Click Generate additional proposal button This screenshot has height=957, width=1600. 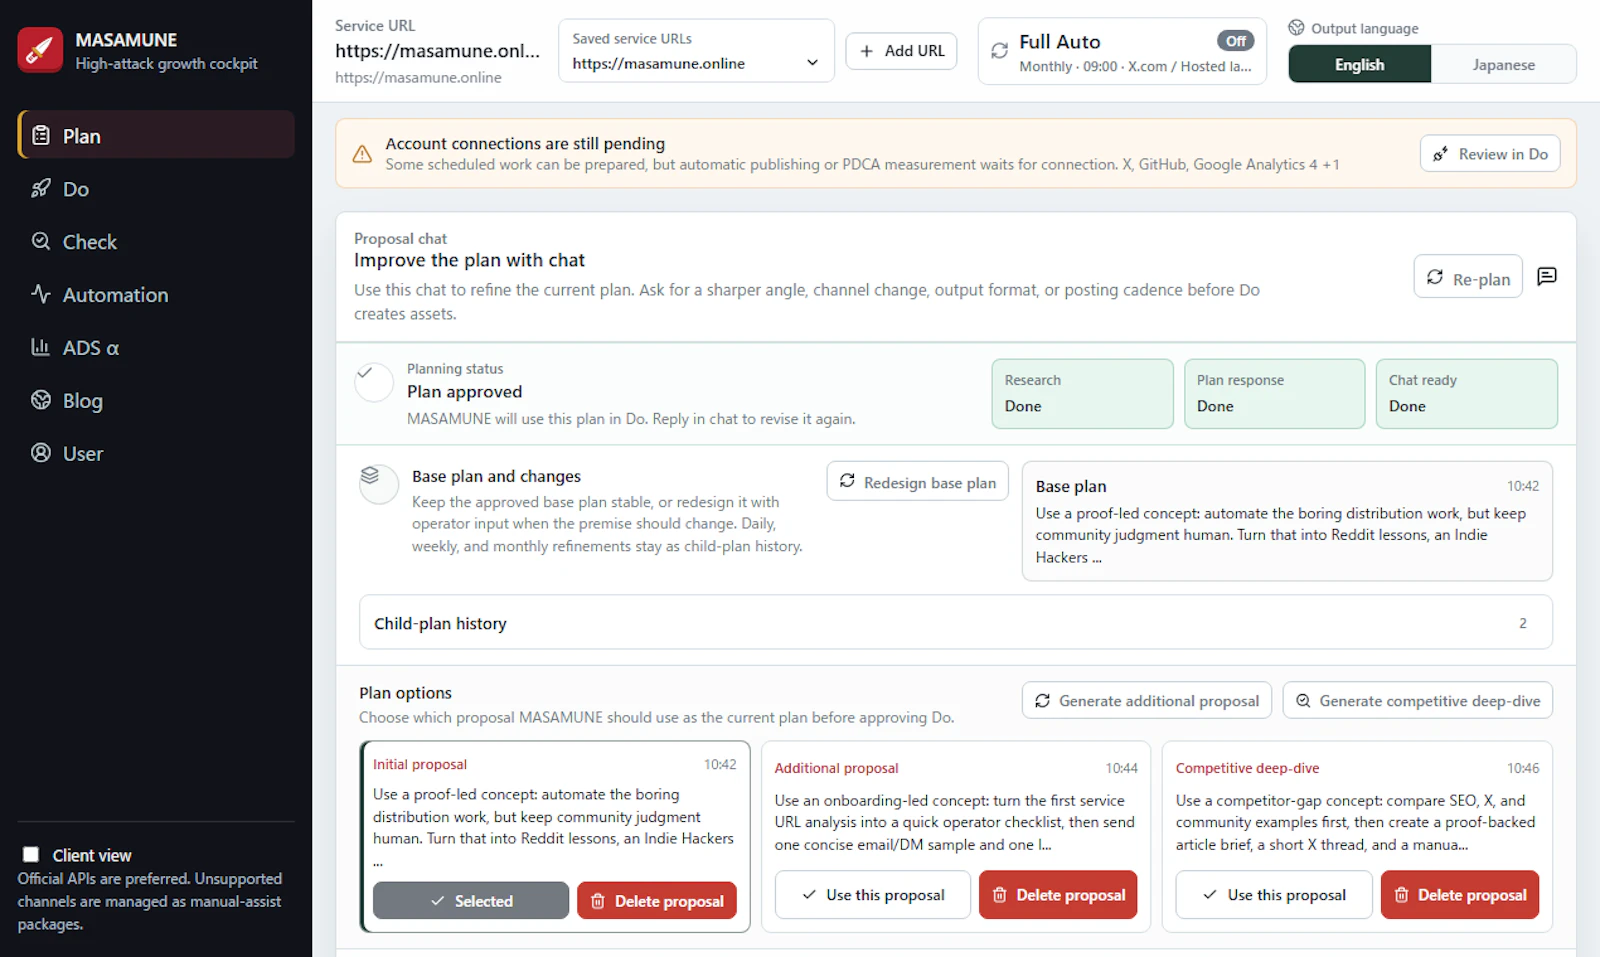pos(1146,701)
